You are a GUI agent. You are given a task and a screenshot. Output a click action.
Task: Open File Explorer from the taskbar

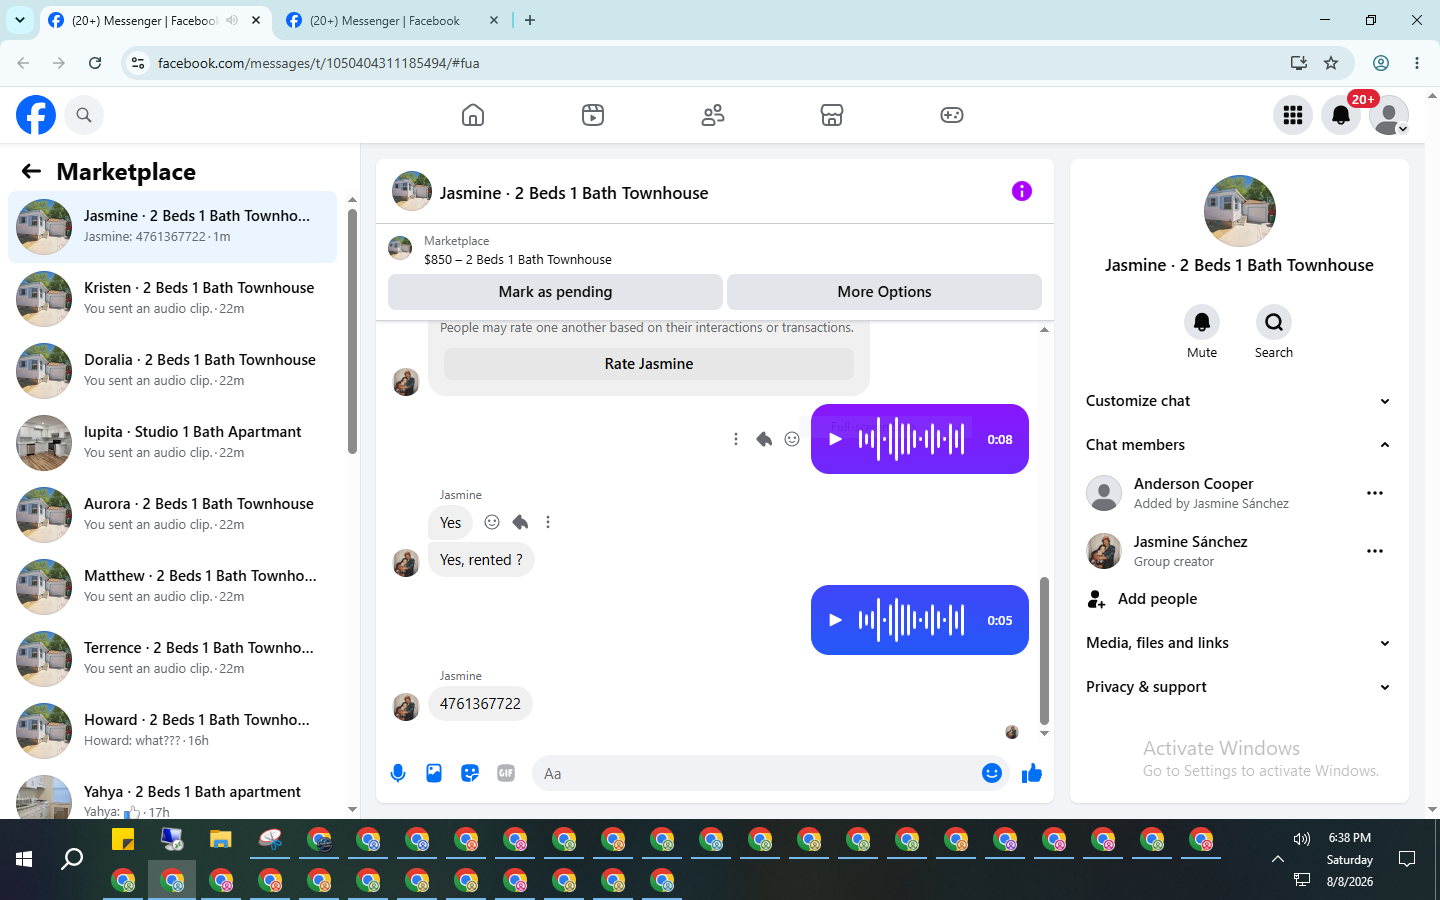click(x=221, y=839)
